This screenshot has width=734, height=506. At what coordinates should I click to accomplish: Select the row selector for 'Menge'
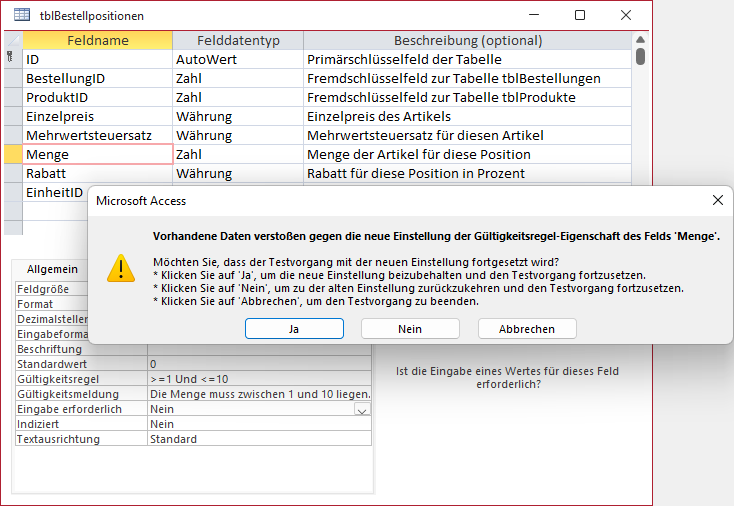[12, 155]
